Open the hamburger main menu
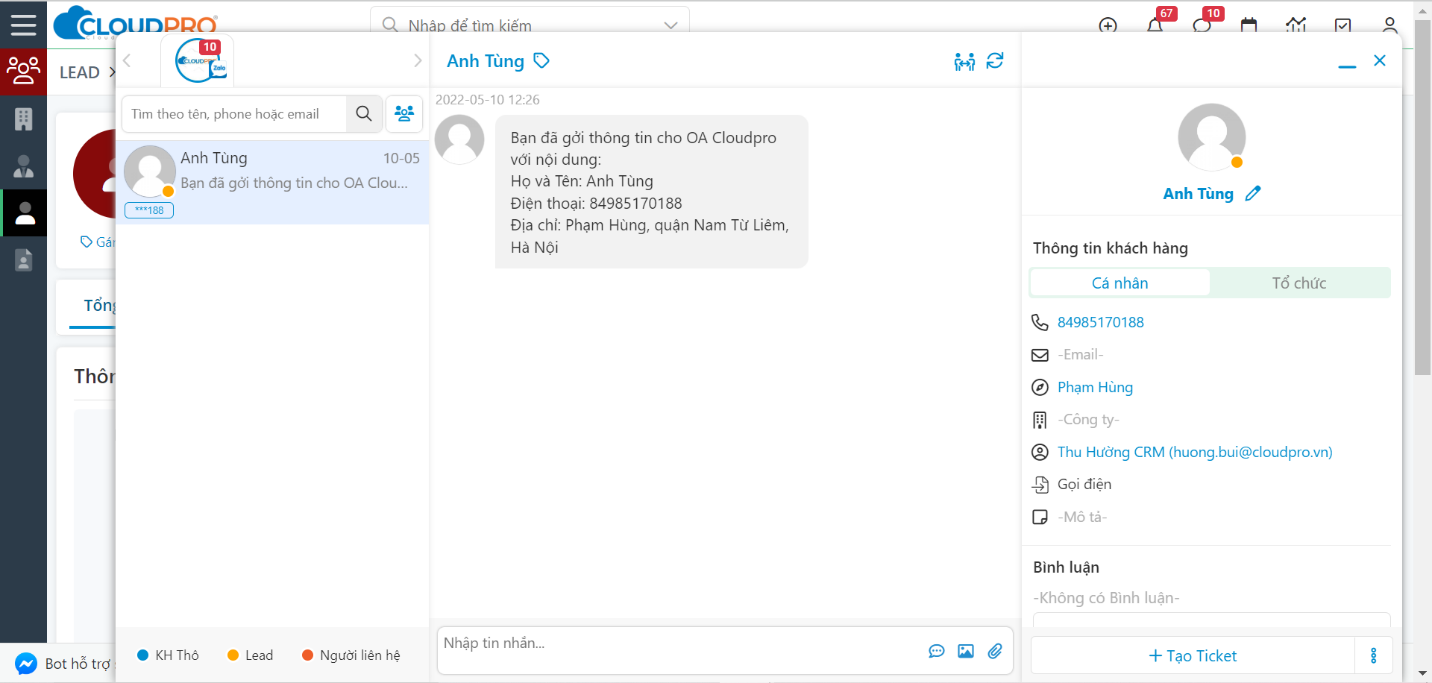Screen dimensions: 1432x683 [23, 25]
